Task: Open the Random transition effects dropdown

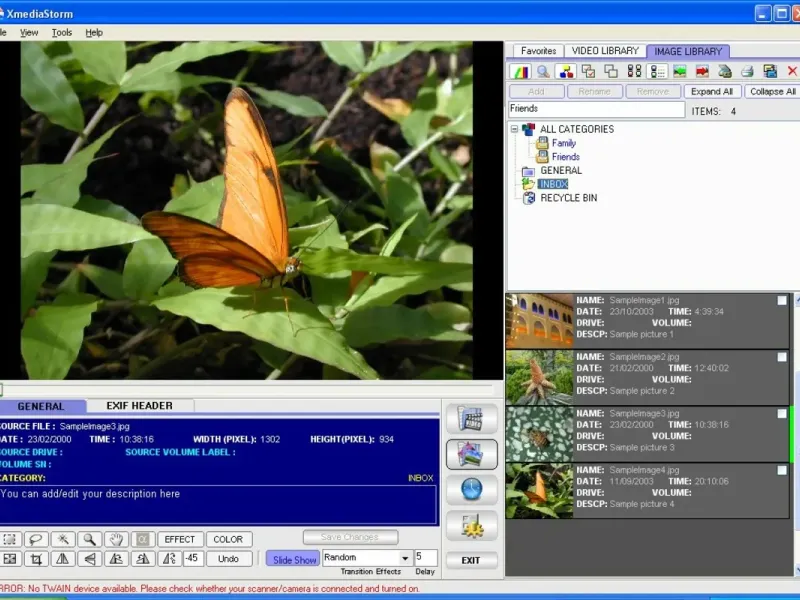Action: click(x=405, y=558)
